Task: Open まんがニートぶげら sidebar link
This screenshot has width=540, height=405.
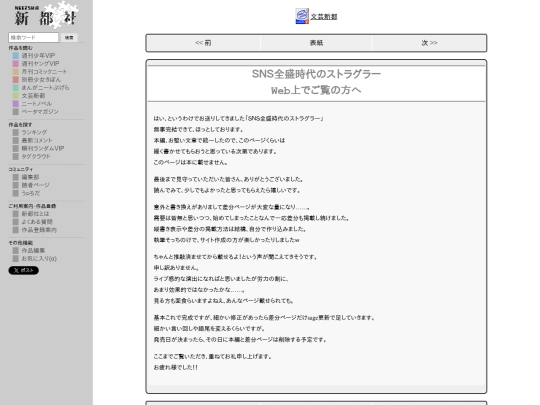Action: pyautogui.click(x=45, y=87)
